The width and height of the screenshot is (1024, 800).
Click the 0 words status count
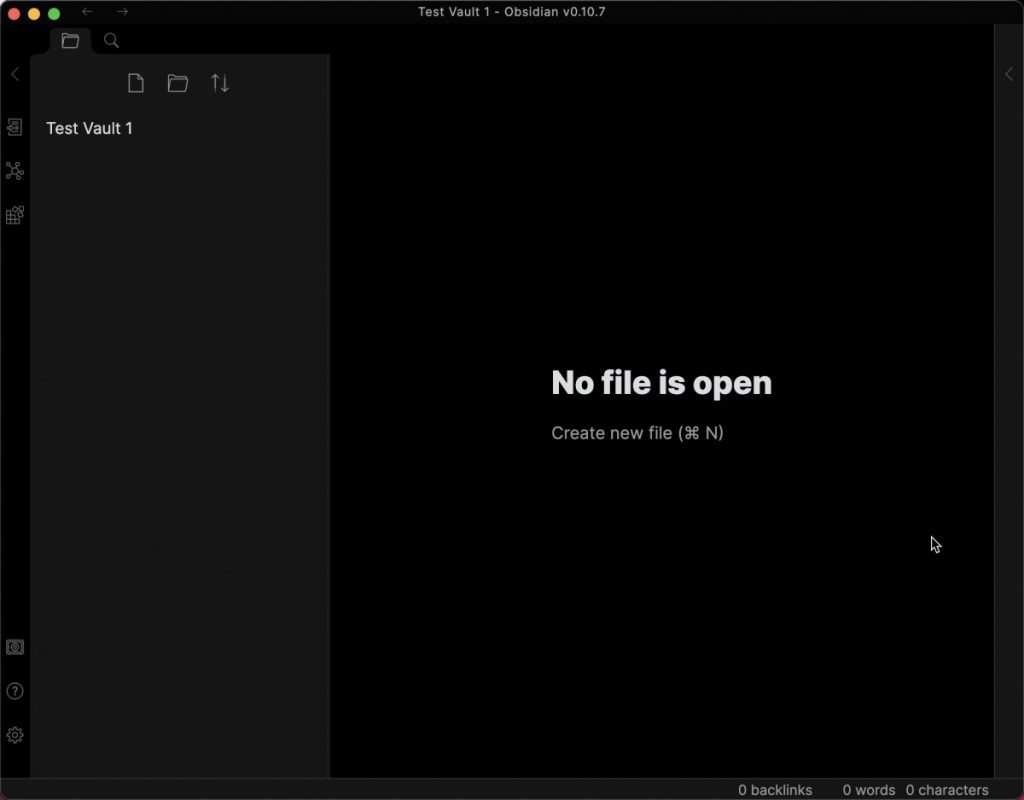coord(869,790)
